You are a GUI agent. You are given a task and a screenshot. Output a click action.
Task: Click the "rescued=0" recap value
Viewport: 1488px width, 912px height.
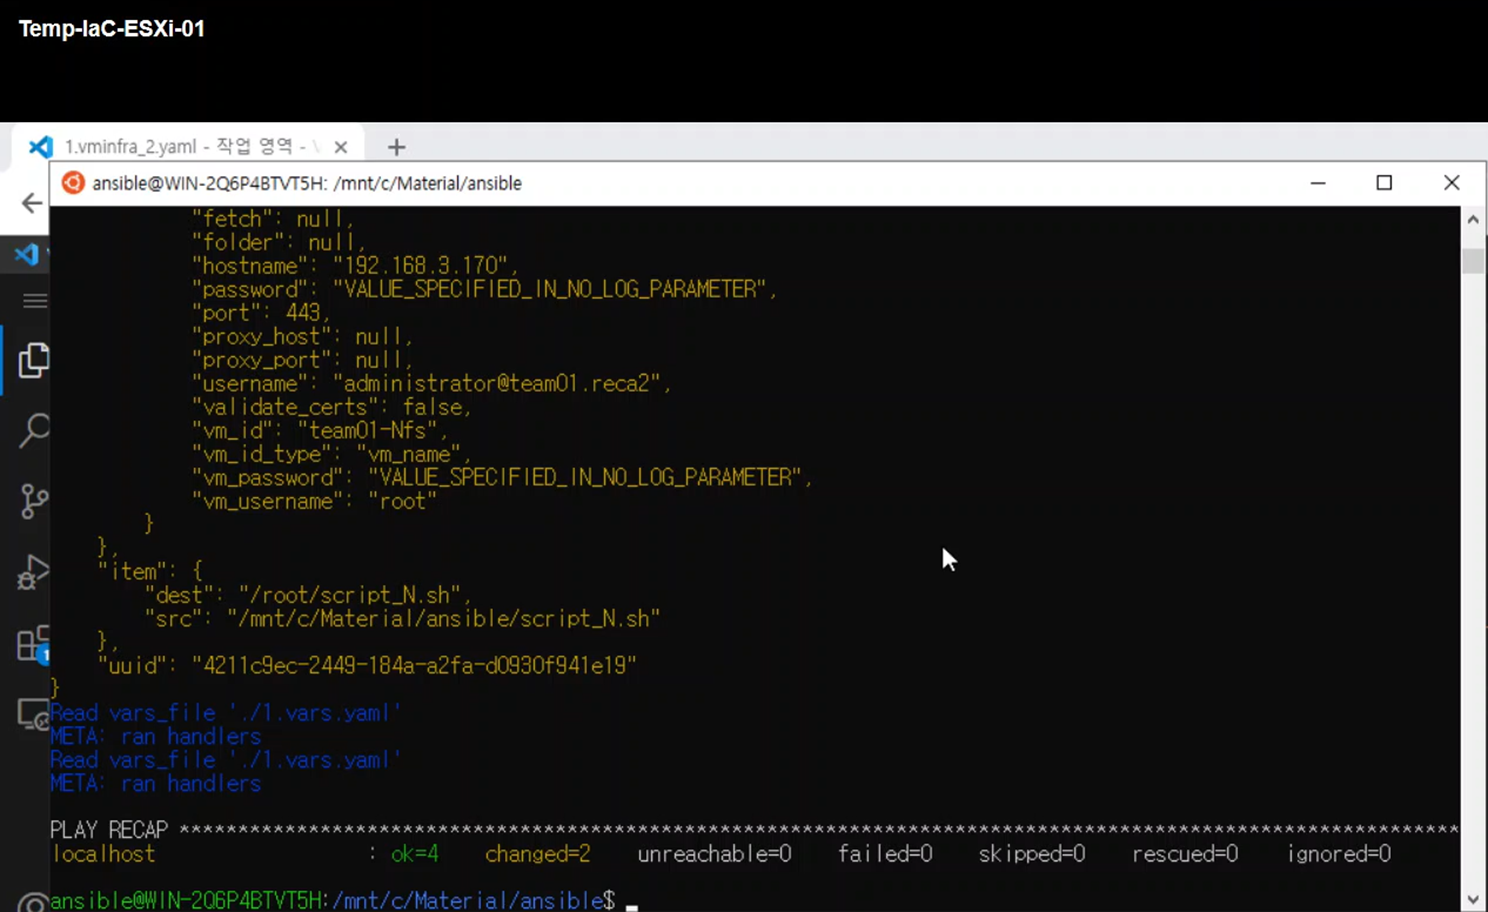[x=1185, y=854]
